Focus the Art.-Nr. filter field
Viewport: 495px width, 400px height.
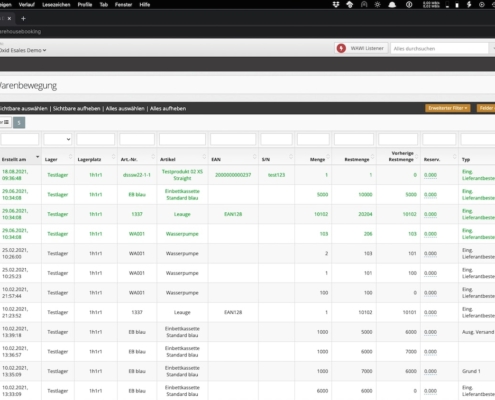tap(137, 139)
